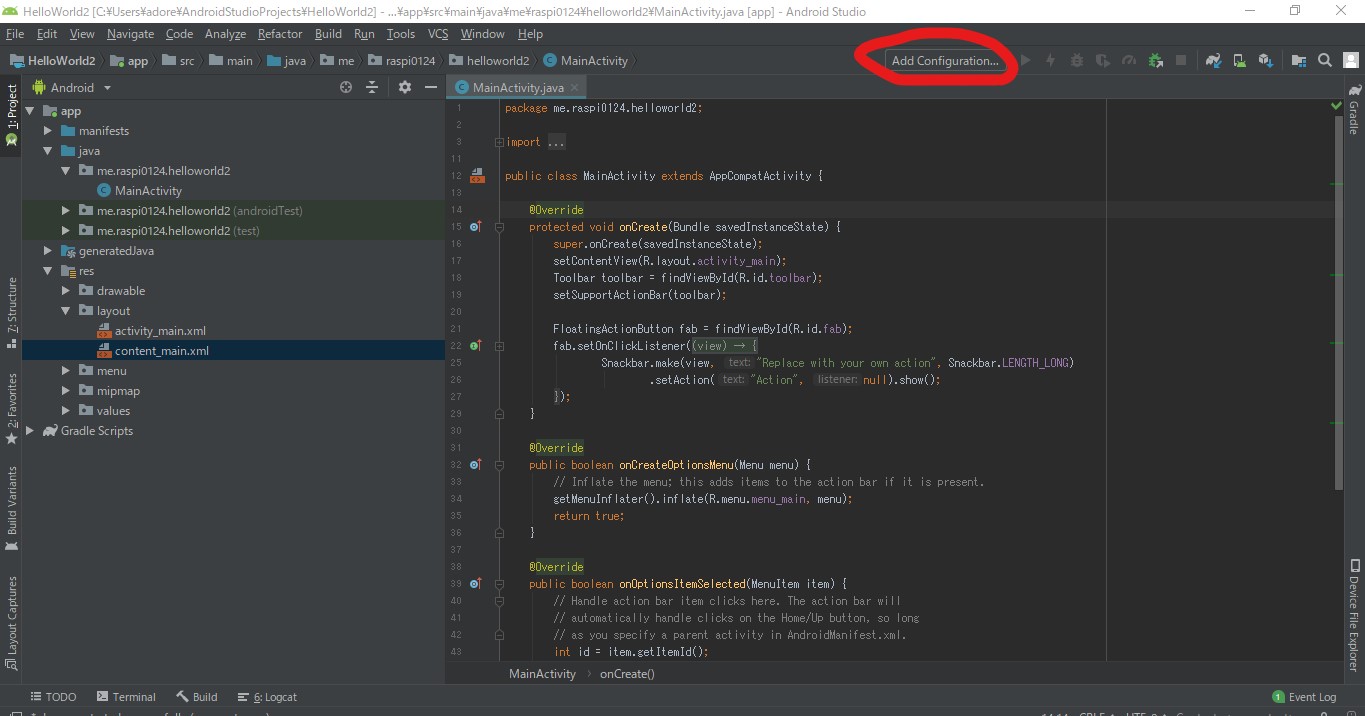
Task: Open the Gradle tool window tab
Action: pyautogui.click(x=1354, y=109)
